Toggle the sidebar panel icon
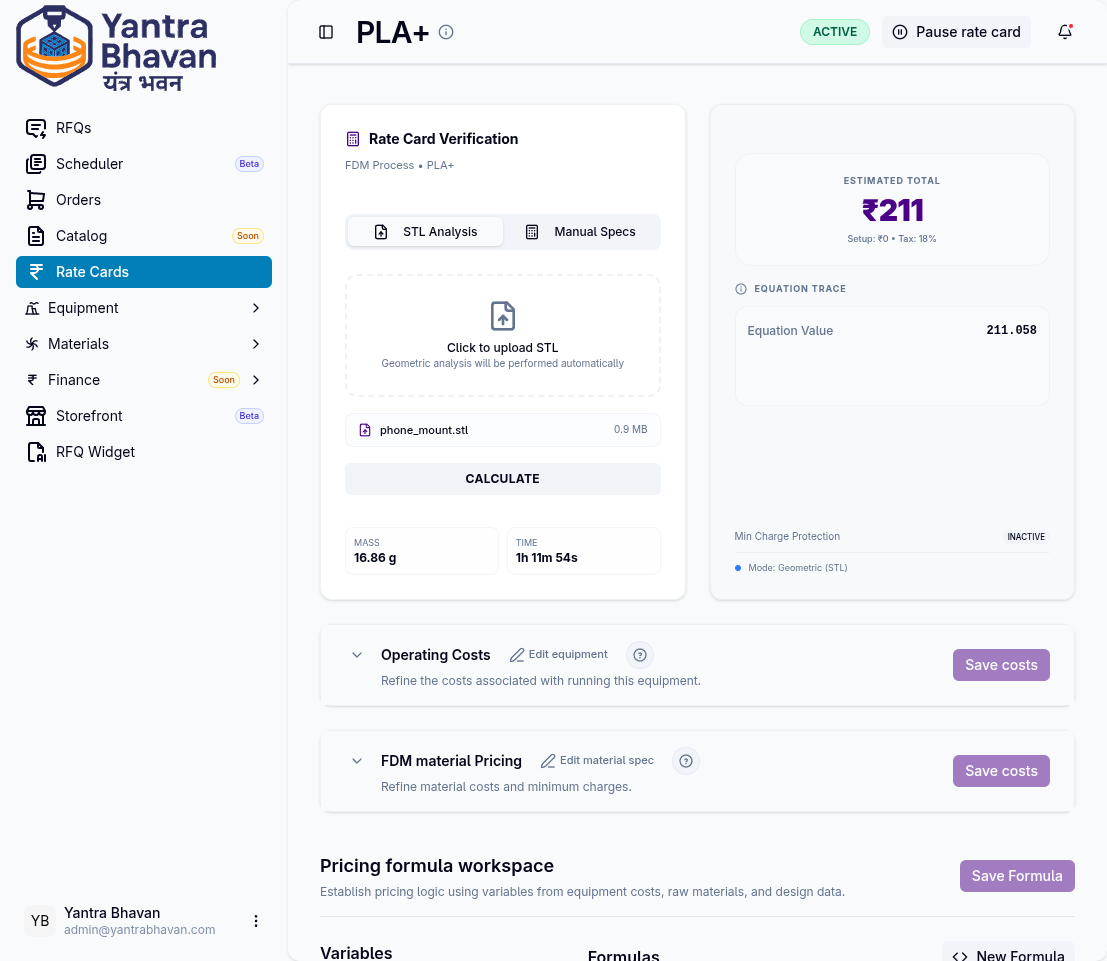The image size is (1107, 961). 326,32
